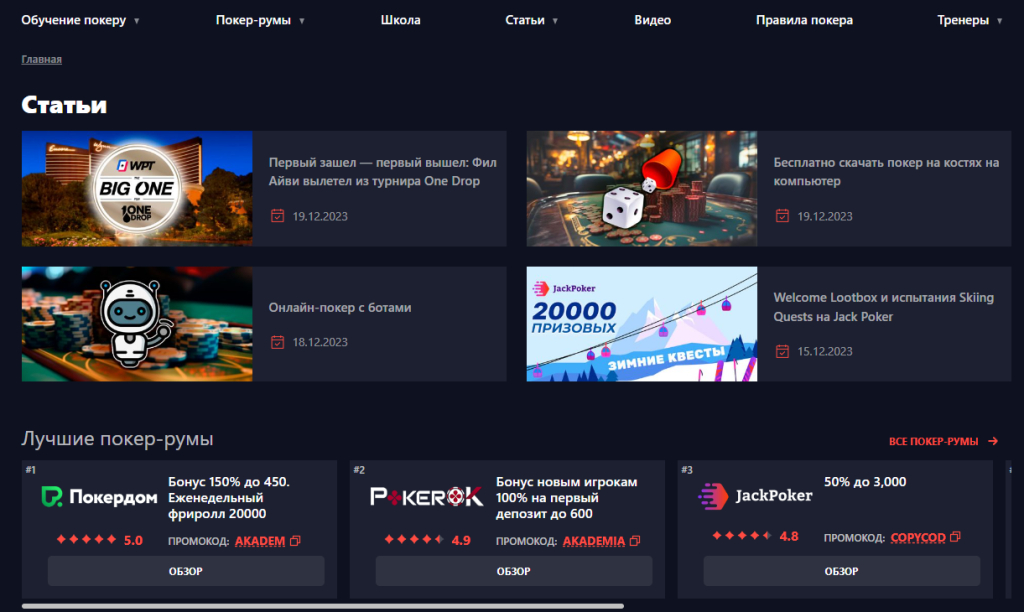Copy the COPYCOD promo code icon
This screenshot has height=612, width=1024.
tap(955, 537)
